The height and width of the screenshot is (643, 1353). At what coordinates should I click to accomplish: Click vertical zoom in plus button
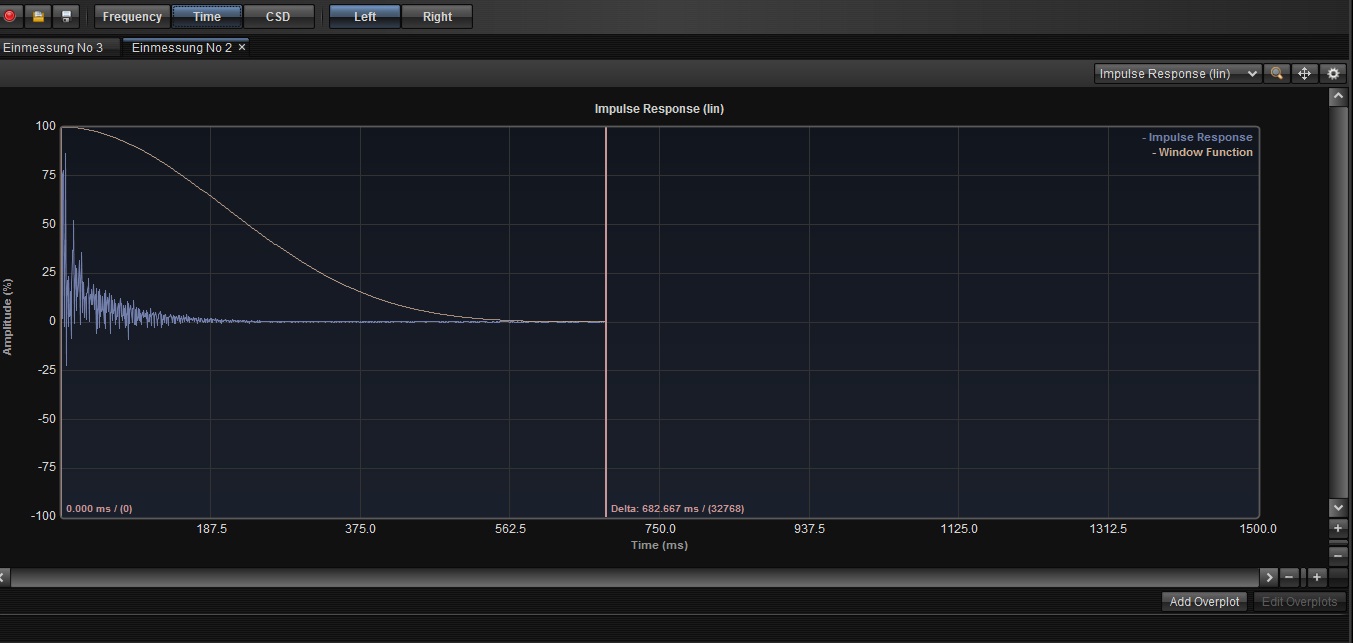[x=1338, y=528]
